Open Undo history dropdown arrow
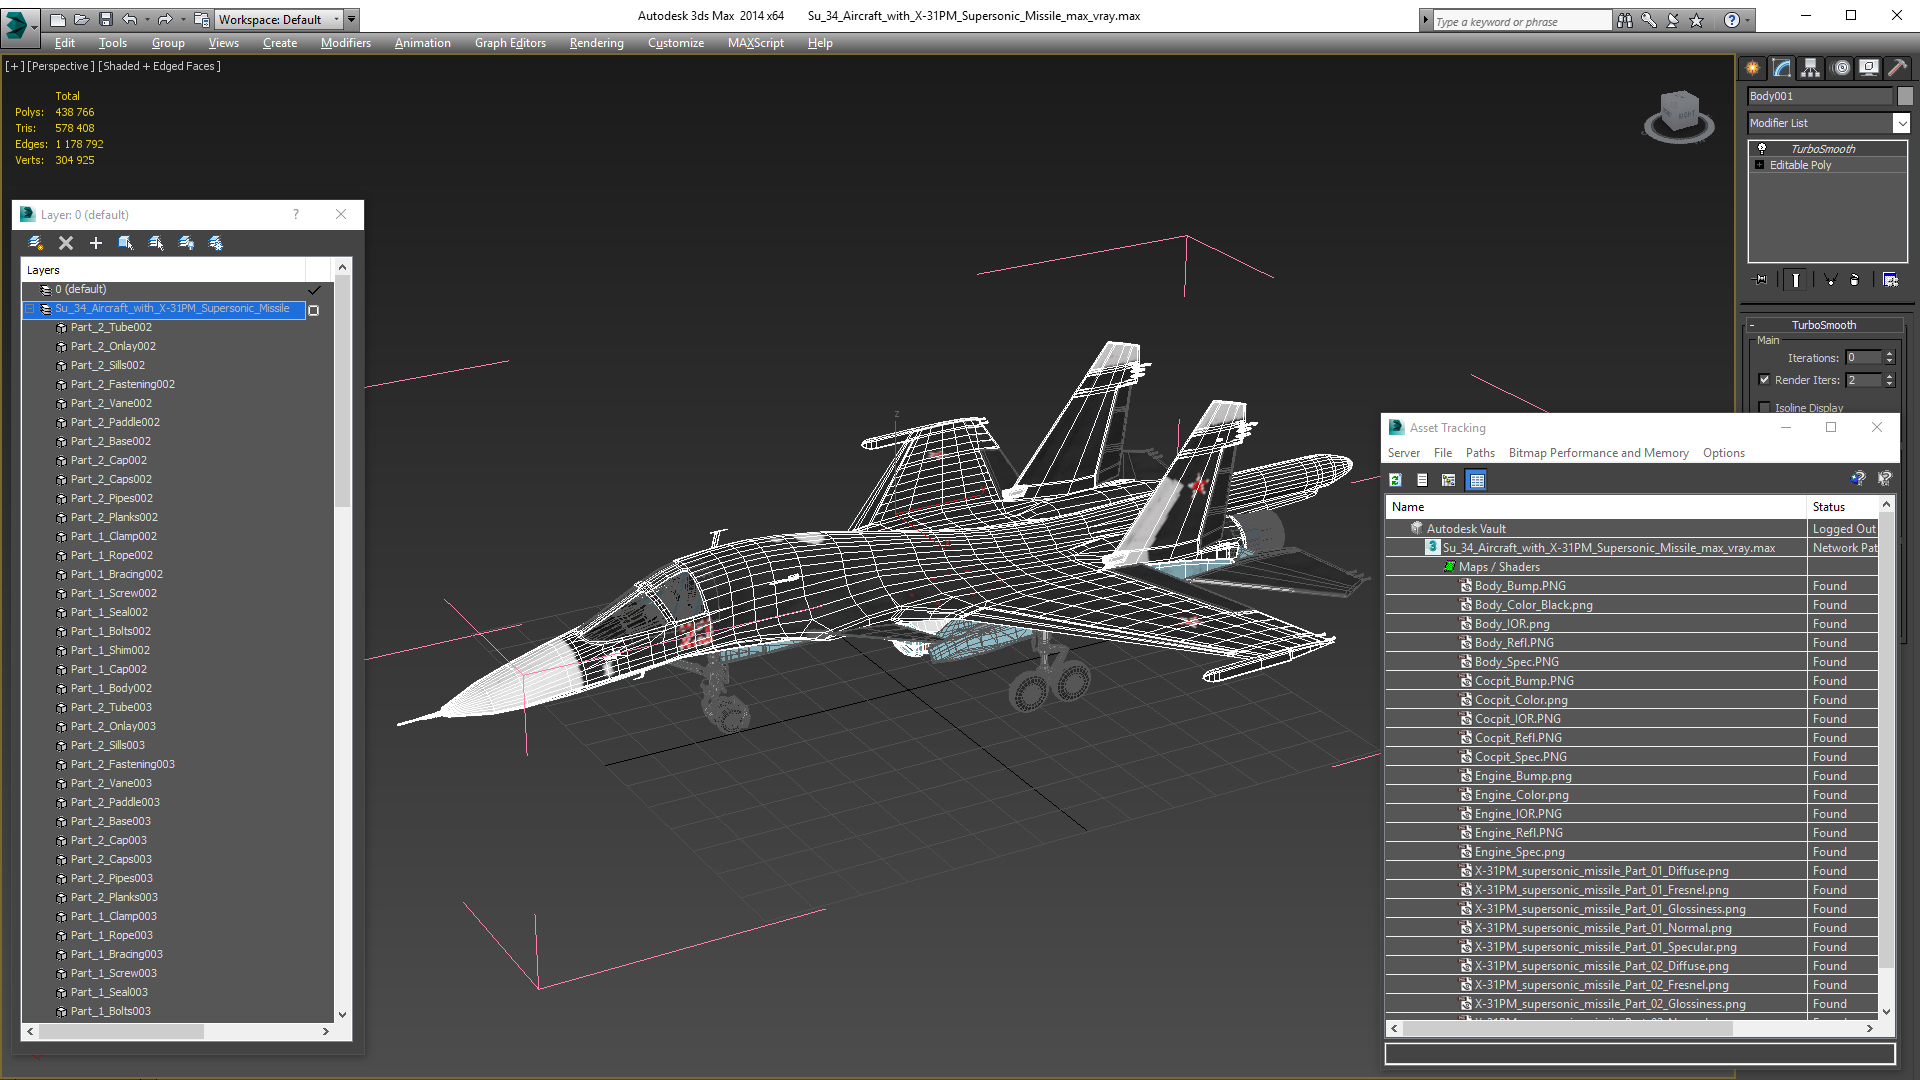Image resolution: width=1920 pixels, height=1080 pixels. (x=146, y=19)
